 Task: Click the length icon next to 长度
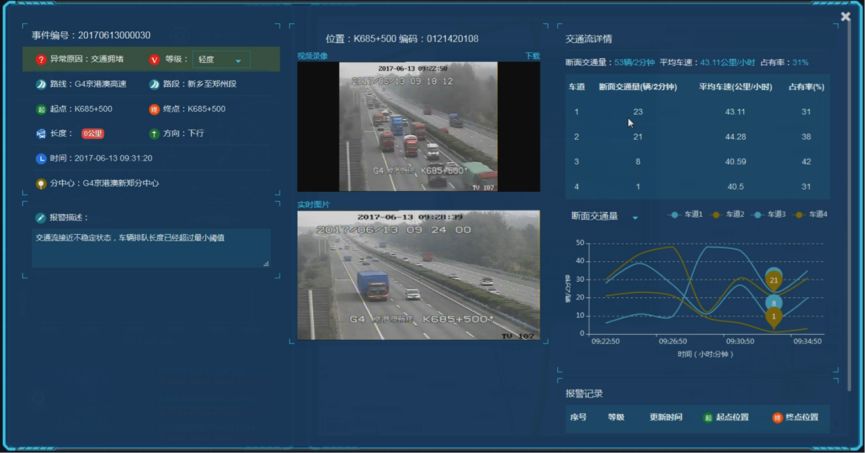40,134
